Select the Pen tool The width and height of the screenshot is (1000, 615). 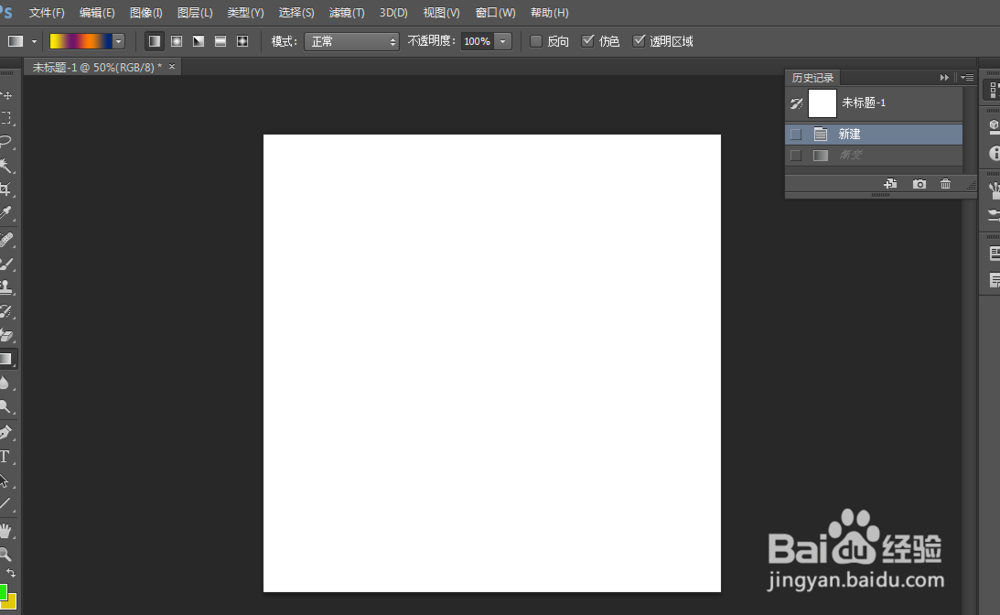[x=6, y=433]
